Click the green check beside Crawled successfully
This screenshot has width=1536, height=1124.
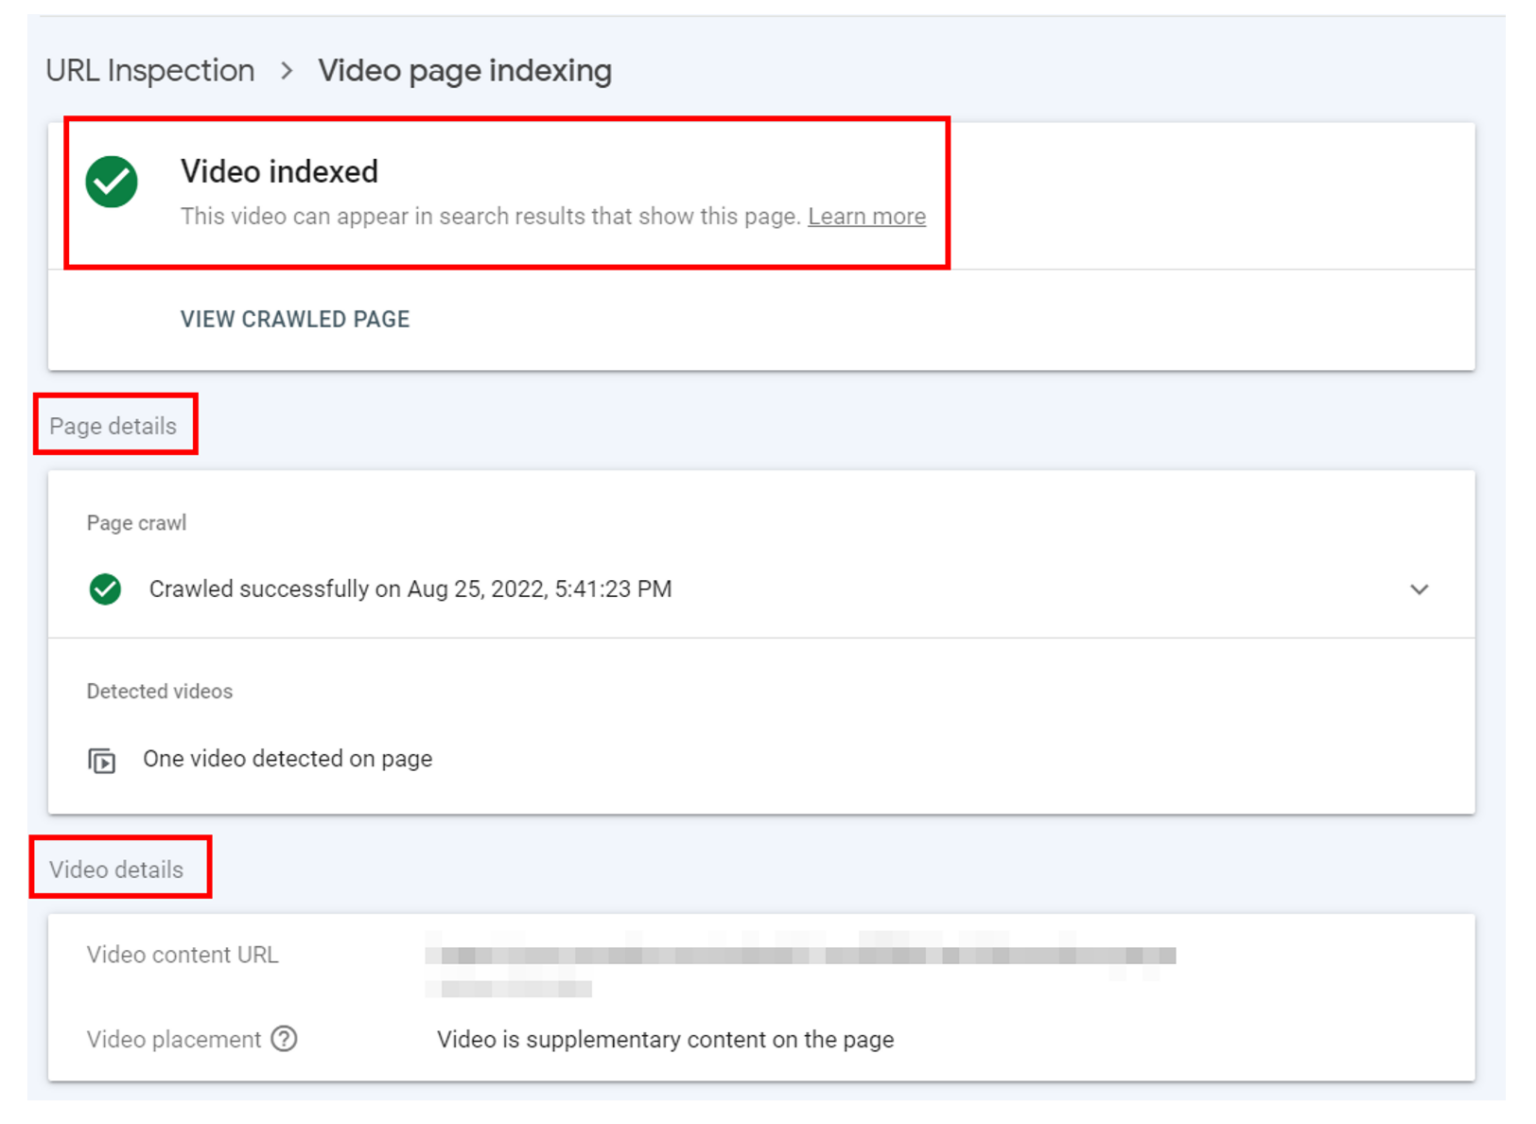[x=105, y=589]
